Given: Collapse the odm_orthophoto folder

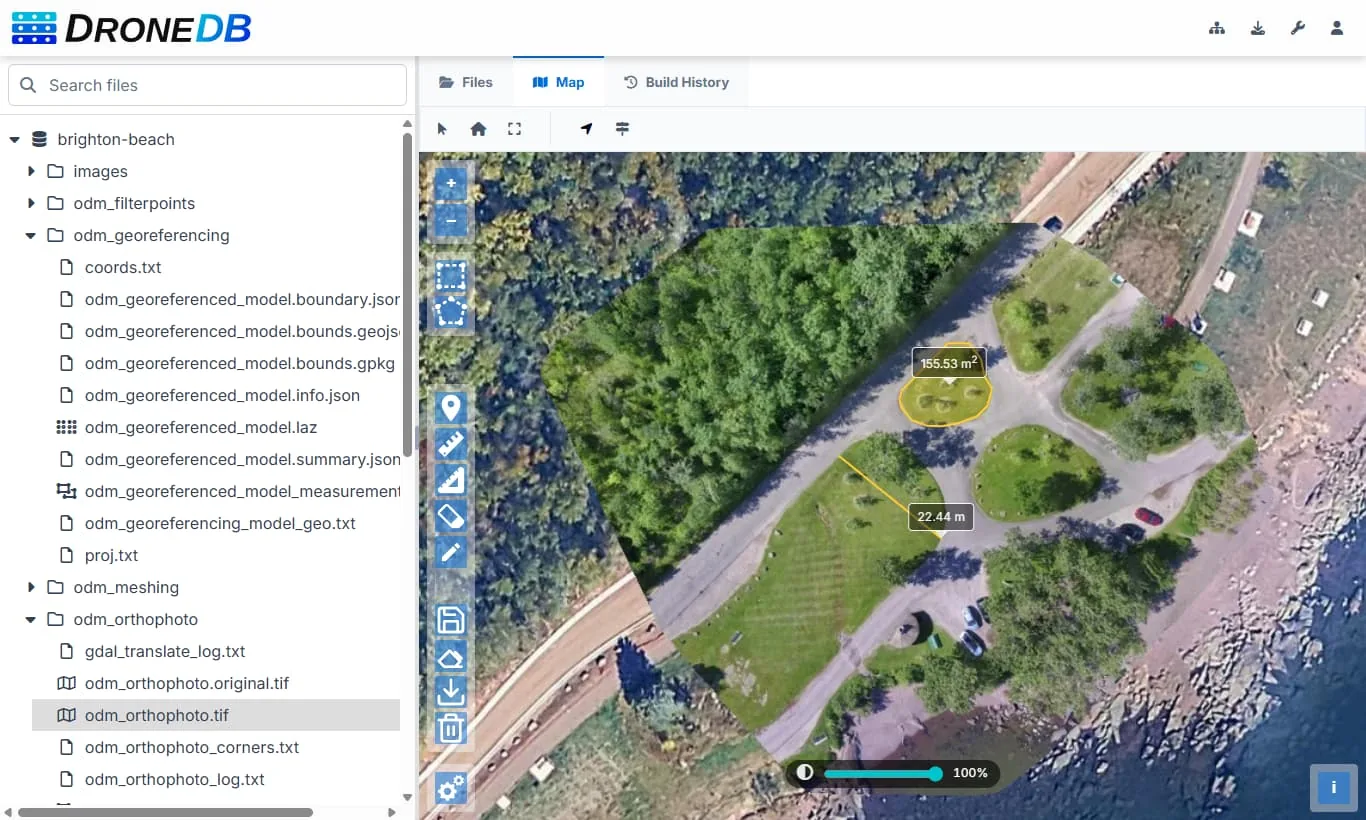Looking at the screenshot, I should coord(31,620).
